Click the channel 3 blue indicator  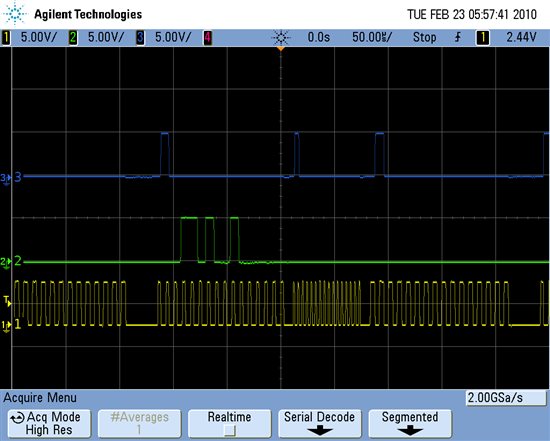pos(140,38)
